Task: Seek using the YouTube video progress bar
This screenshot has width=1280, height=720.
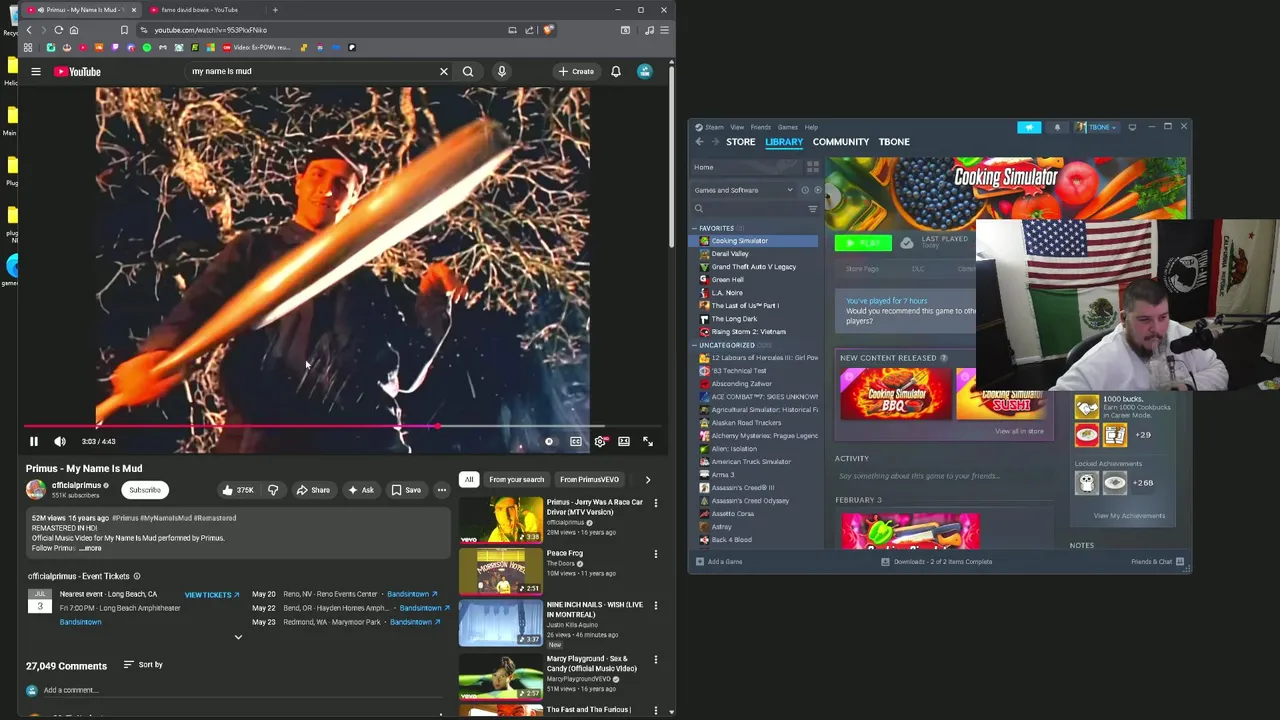Action: (x=343, y=427)
